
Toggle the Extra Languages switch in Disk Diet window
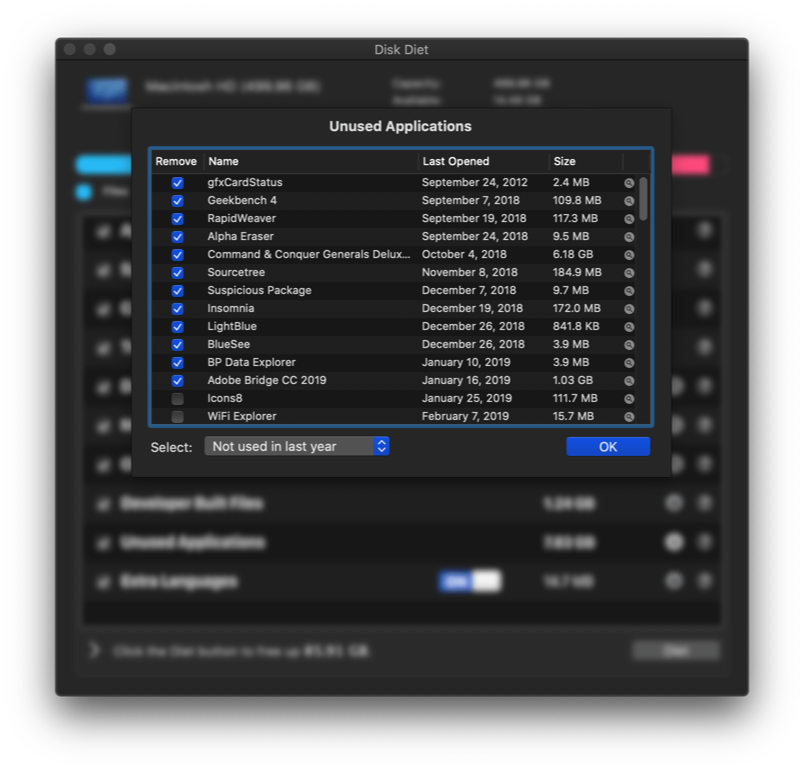tap(470, 581)
